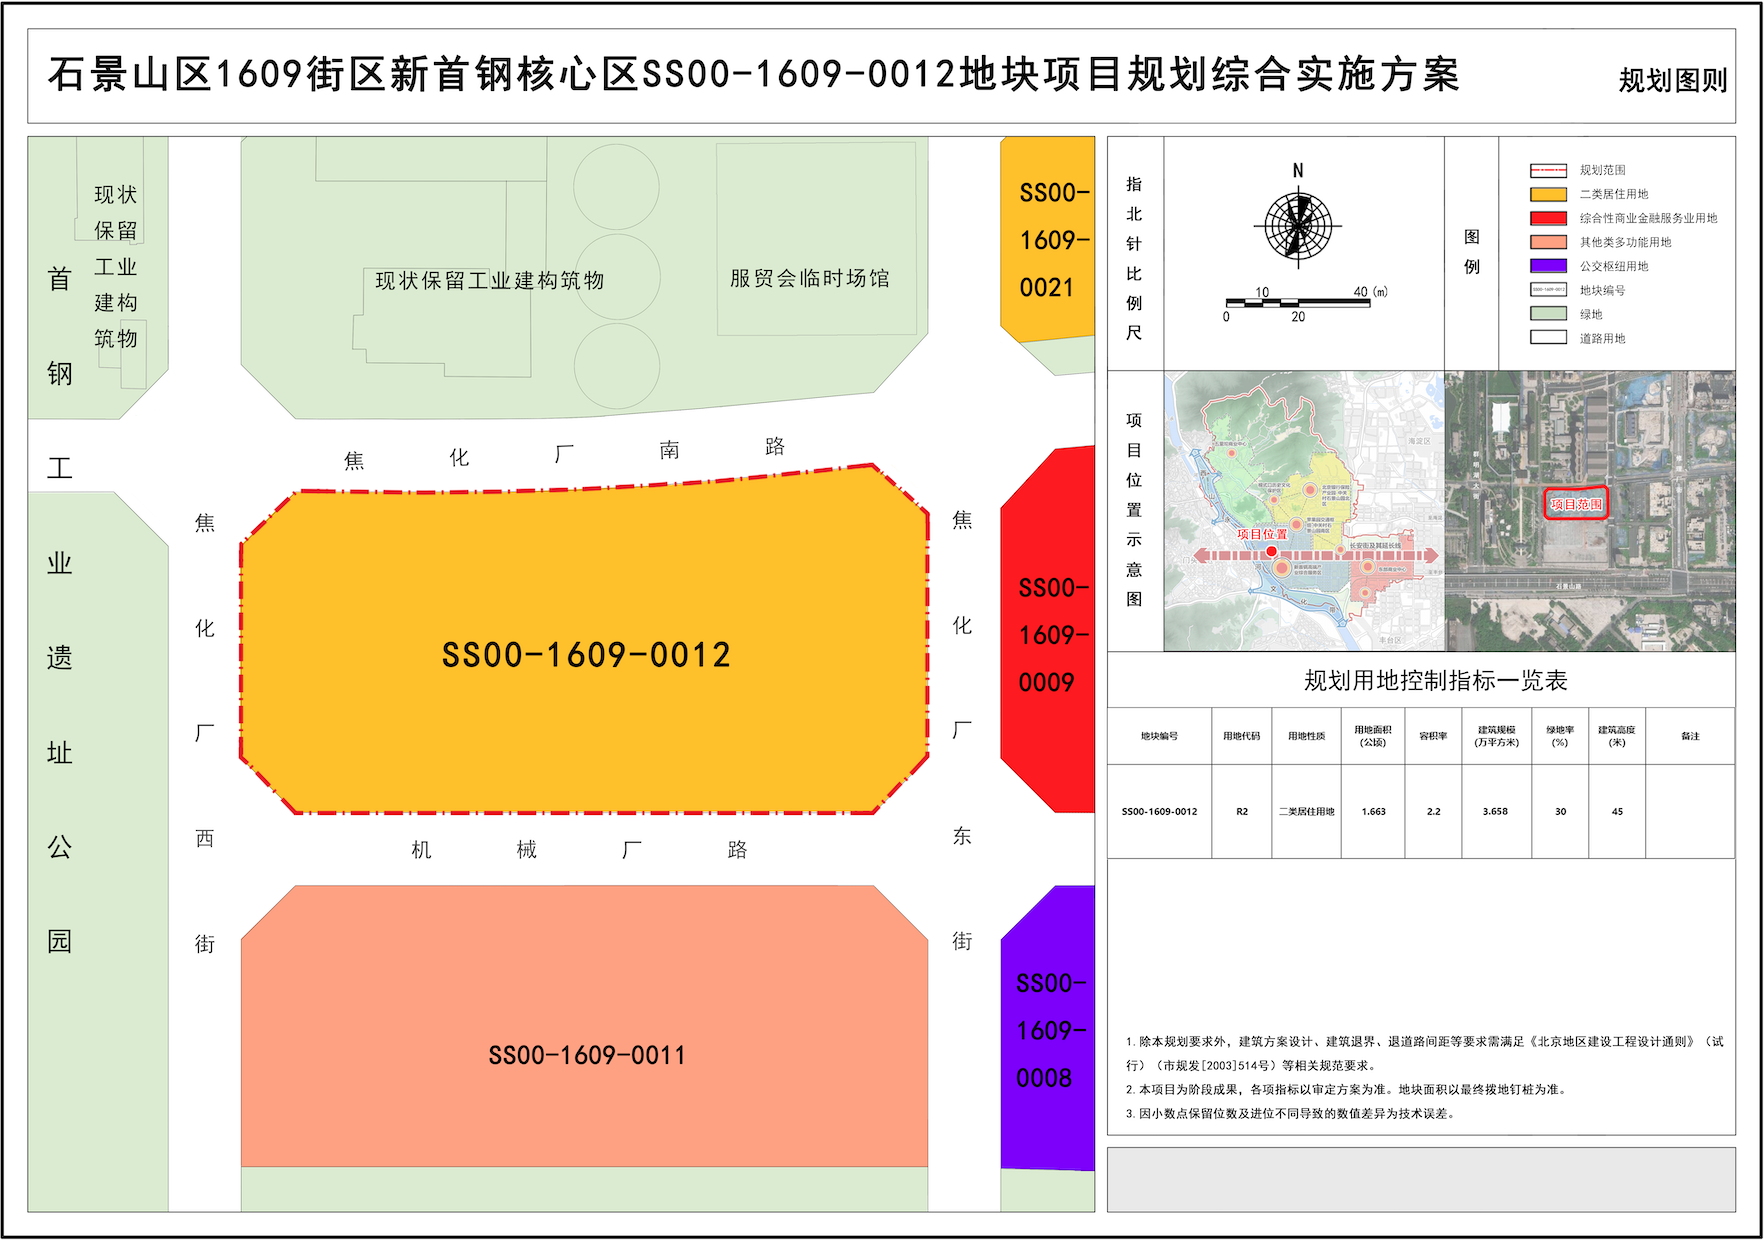Click the large SS00-1609-0012 label inside yellow parcel
1764x1240 pixels.
pos(586,655)
